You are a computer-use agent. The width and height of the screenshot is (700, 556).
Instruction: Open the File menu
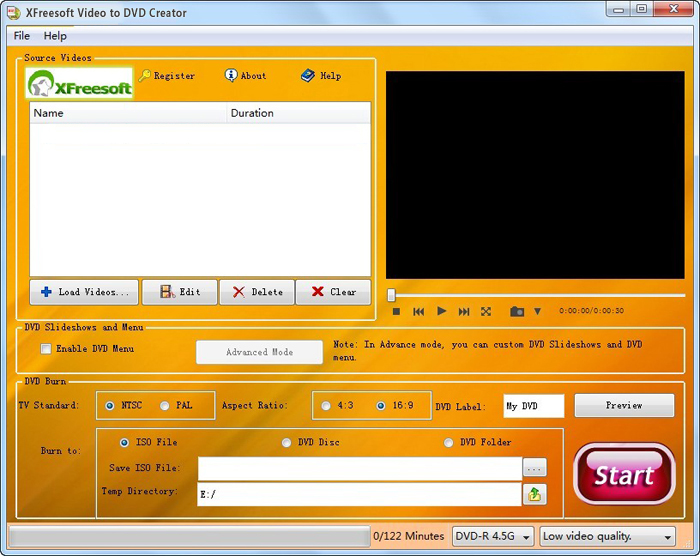[x=22, y=36]
